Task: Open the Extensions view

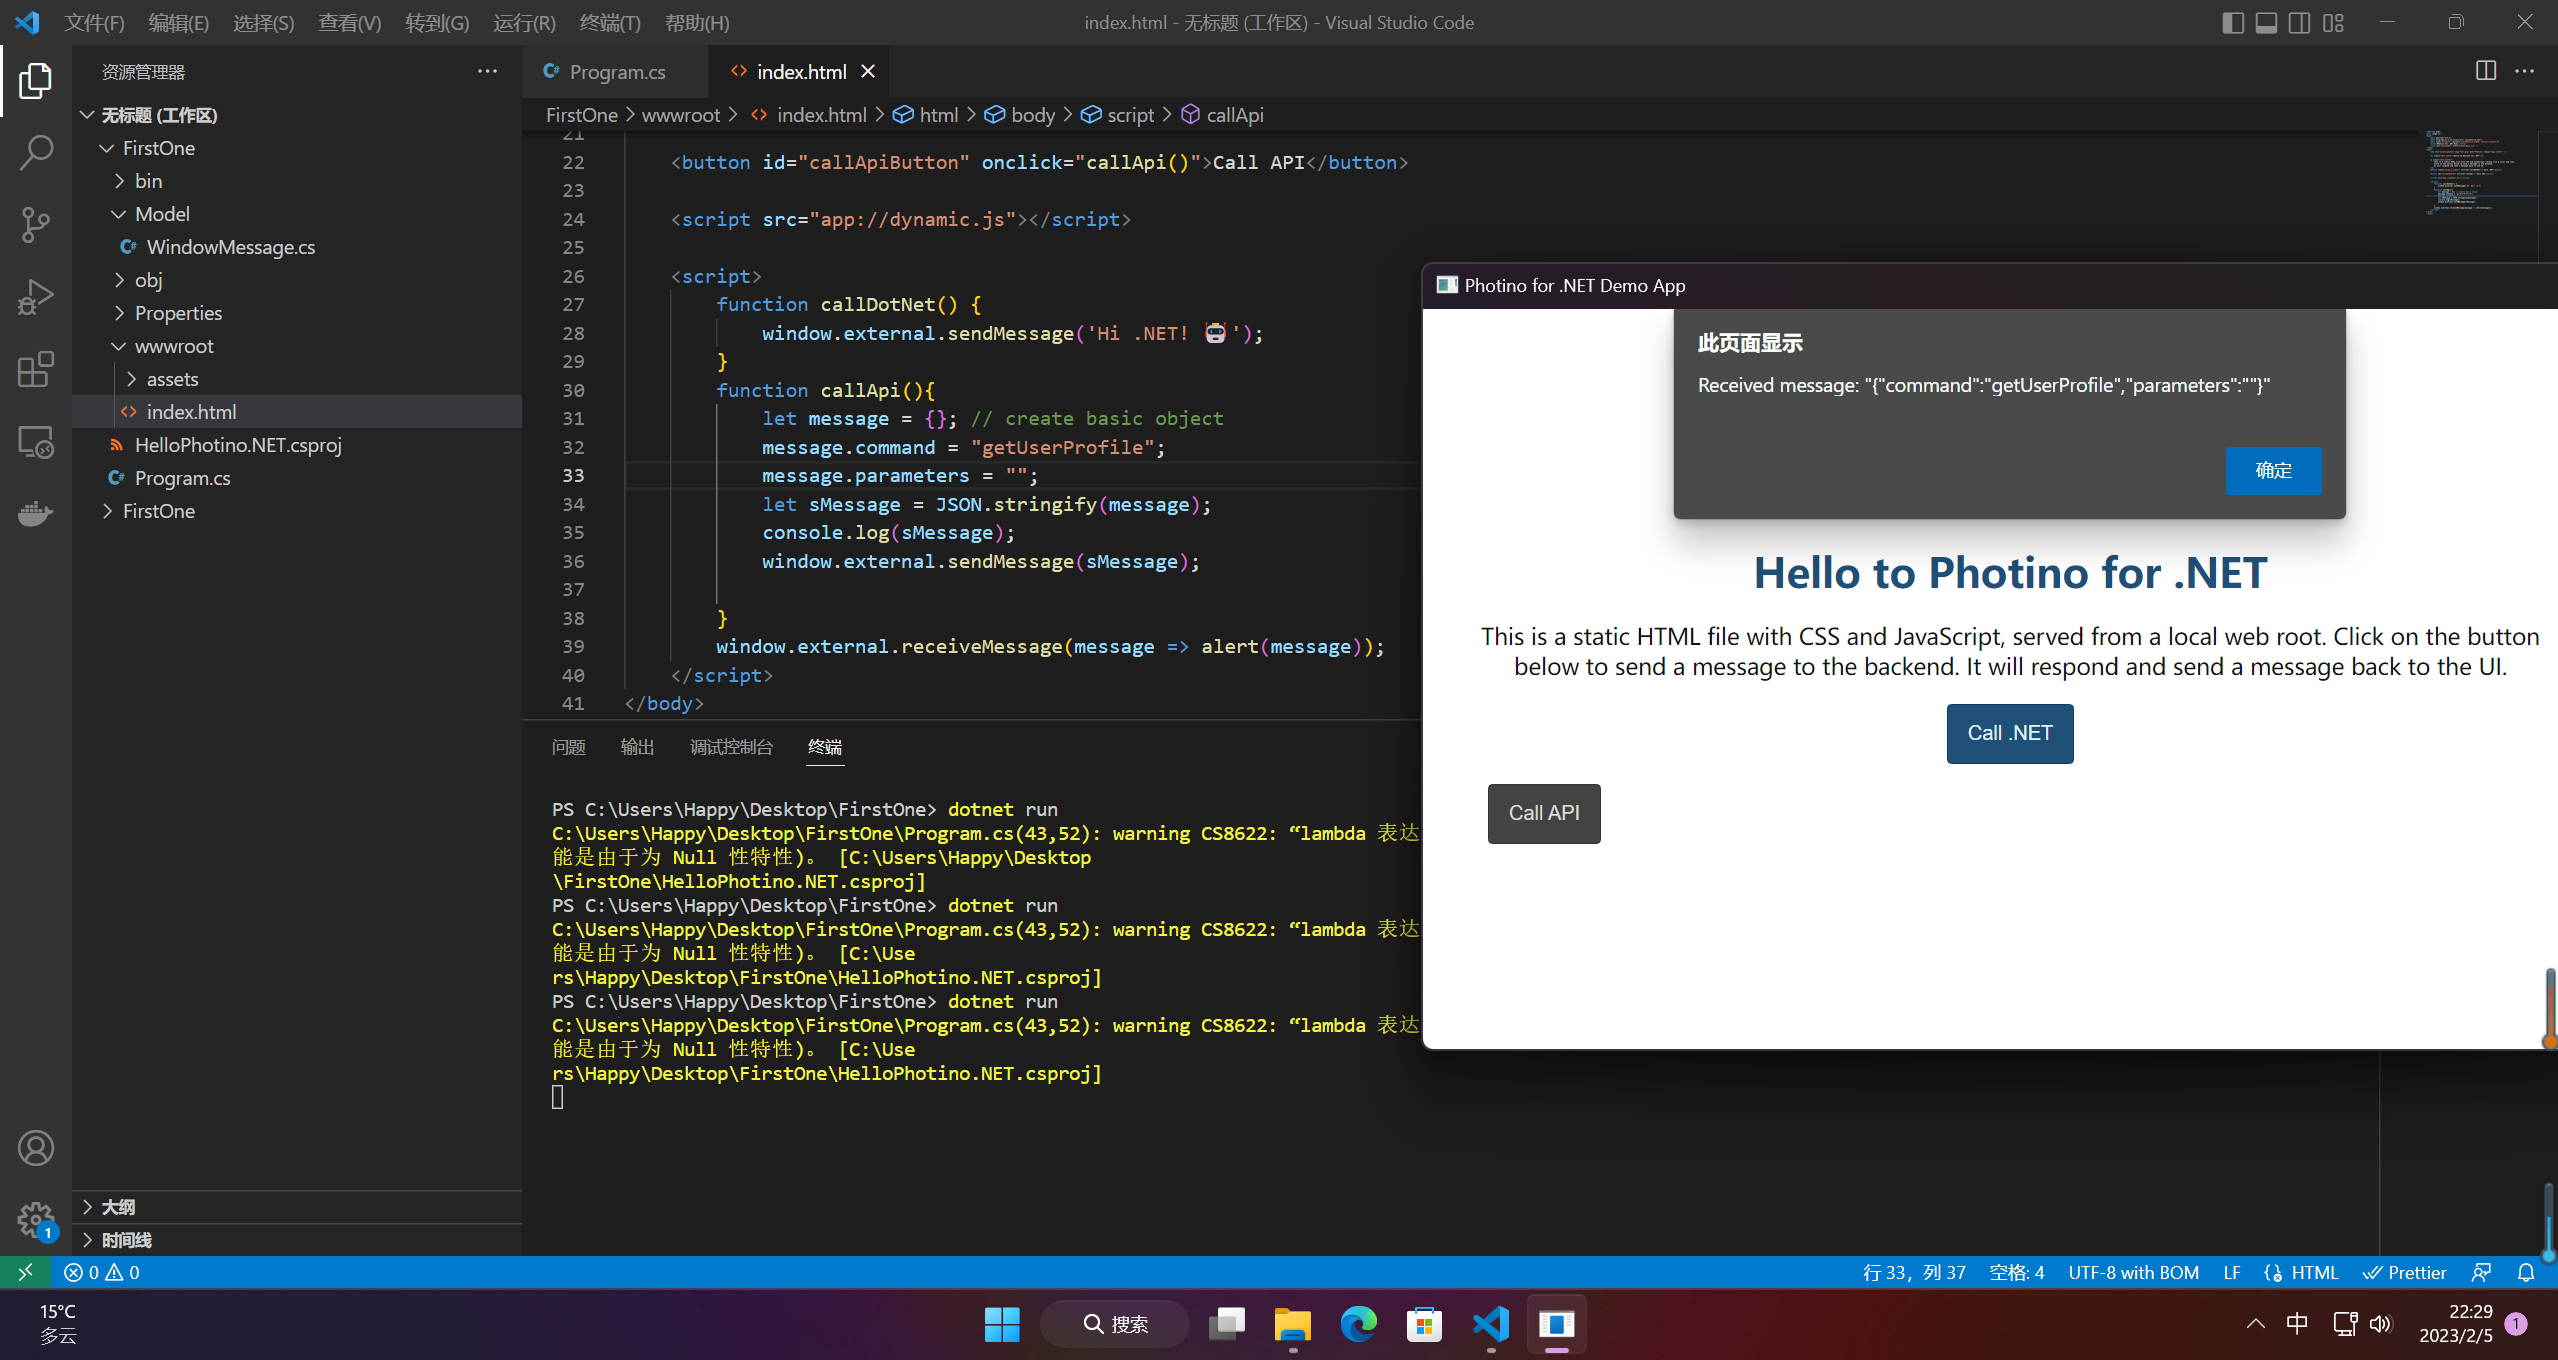Action: pos(36,369)
